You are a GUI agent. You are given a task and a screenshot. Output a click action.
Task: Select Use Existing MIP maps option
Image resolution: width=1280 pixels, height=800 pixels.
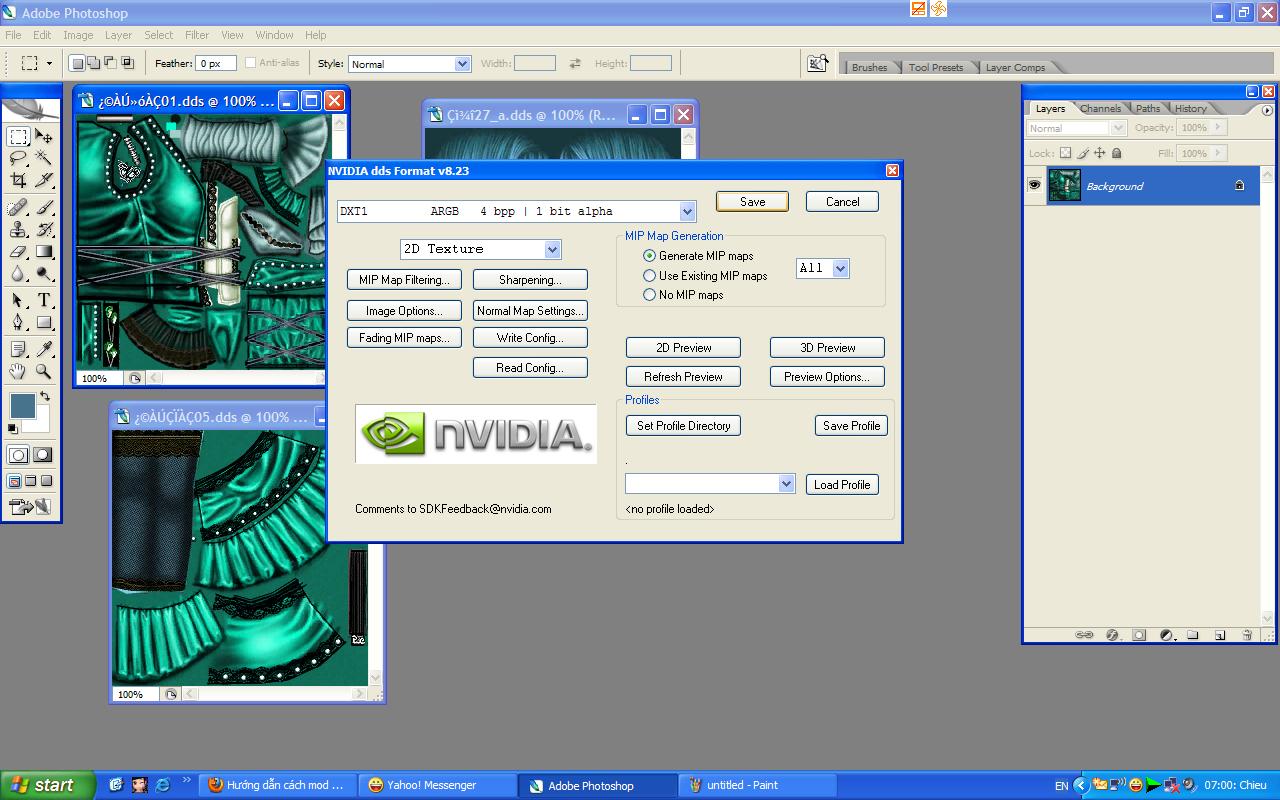pos(650,276)
